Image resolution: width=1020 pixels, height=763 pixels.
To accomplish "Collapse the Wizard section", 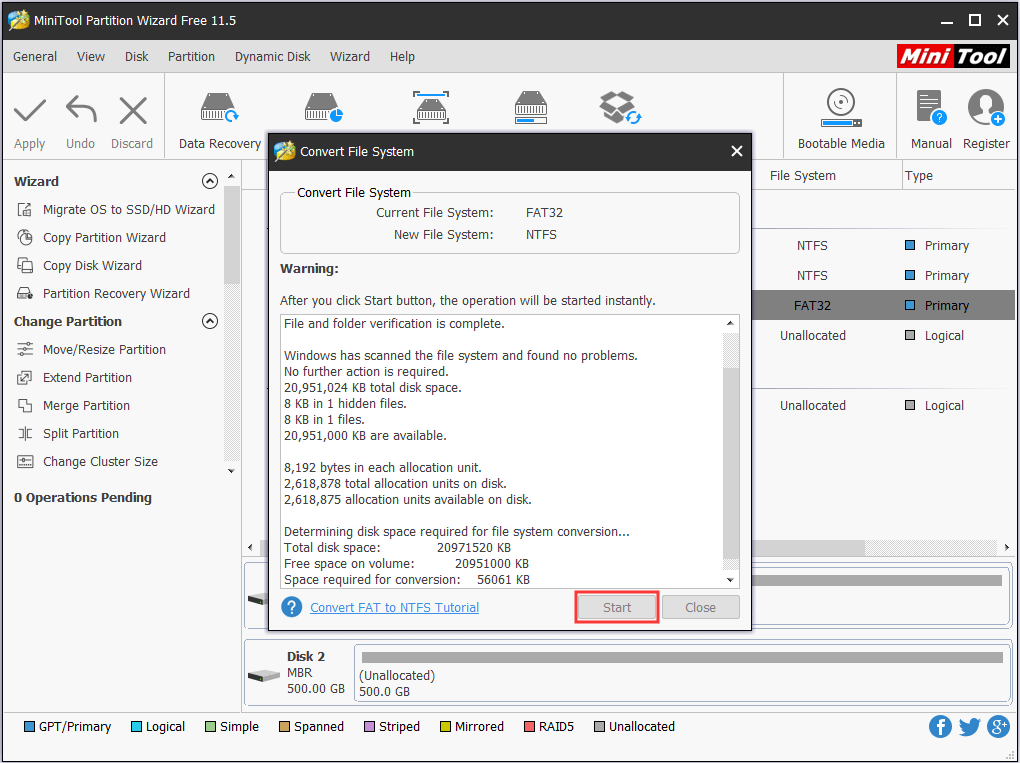I will click(x=209, y=181).
